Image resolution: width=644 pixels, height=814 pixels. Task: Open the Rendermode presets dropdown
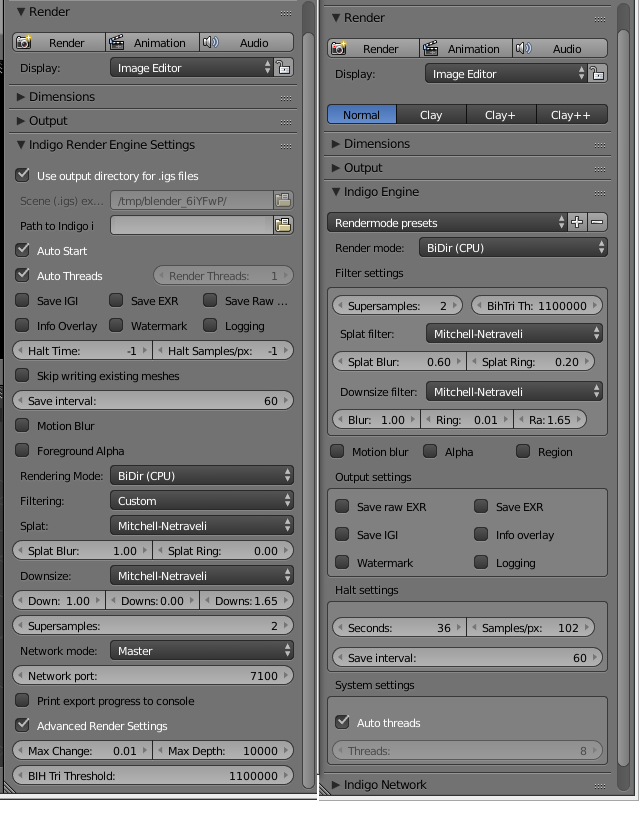[x=447, y=222]
